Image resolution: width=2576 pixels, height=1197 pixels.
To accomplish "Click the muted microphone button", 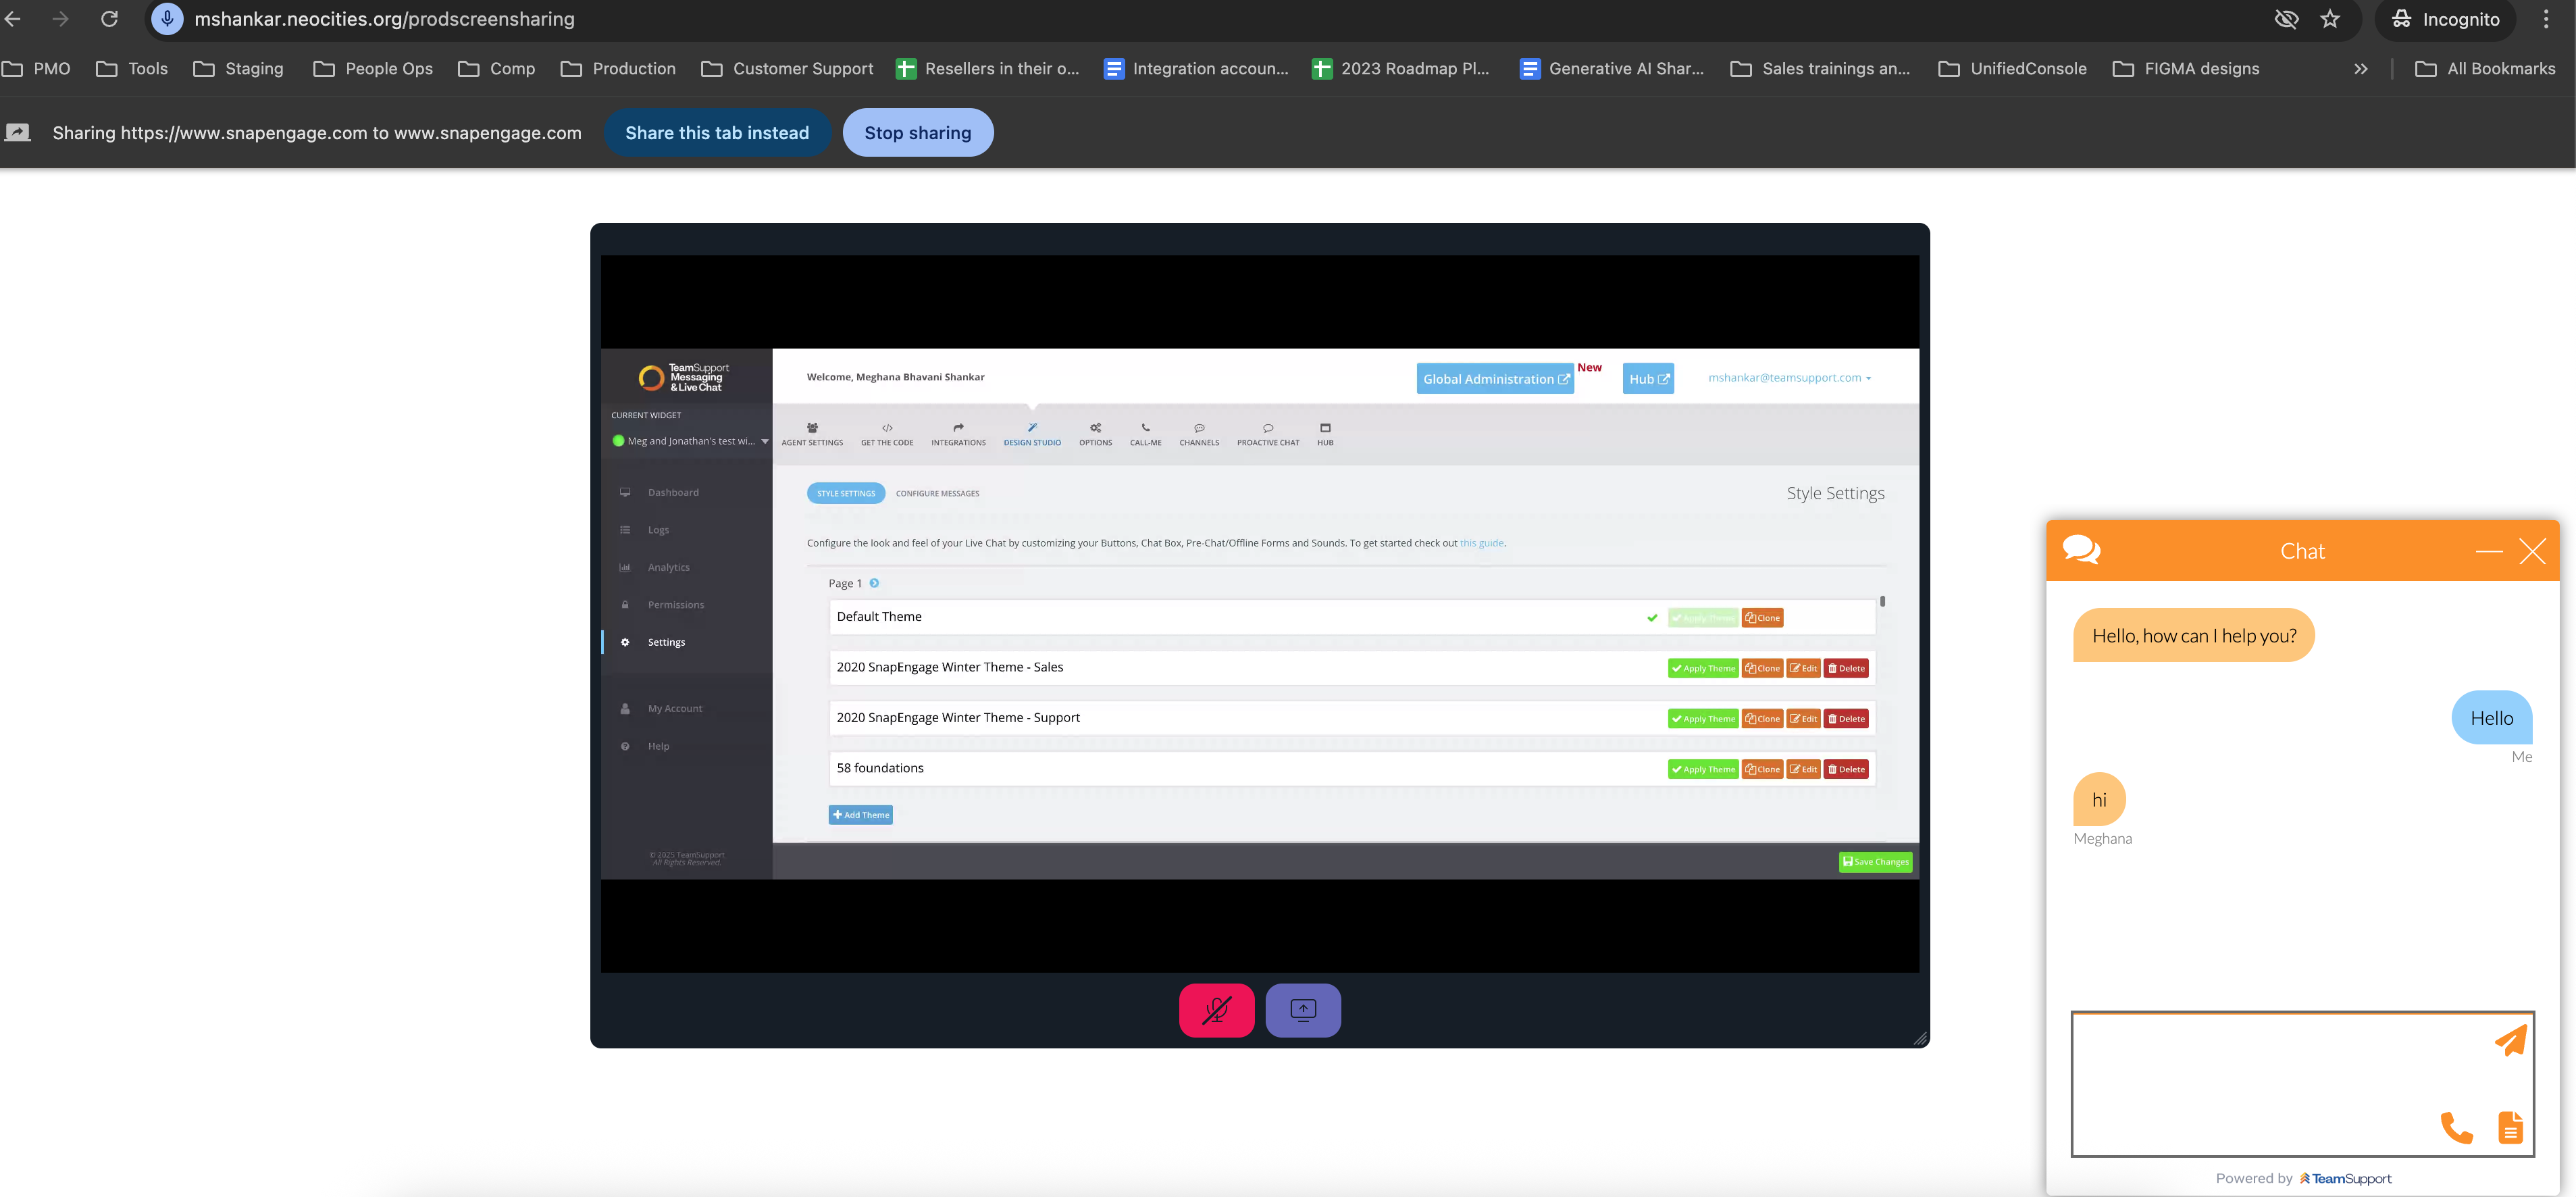I will click(1216, 1010).
